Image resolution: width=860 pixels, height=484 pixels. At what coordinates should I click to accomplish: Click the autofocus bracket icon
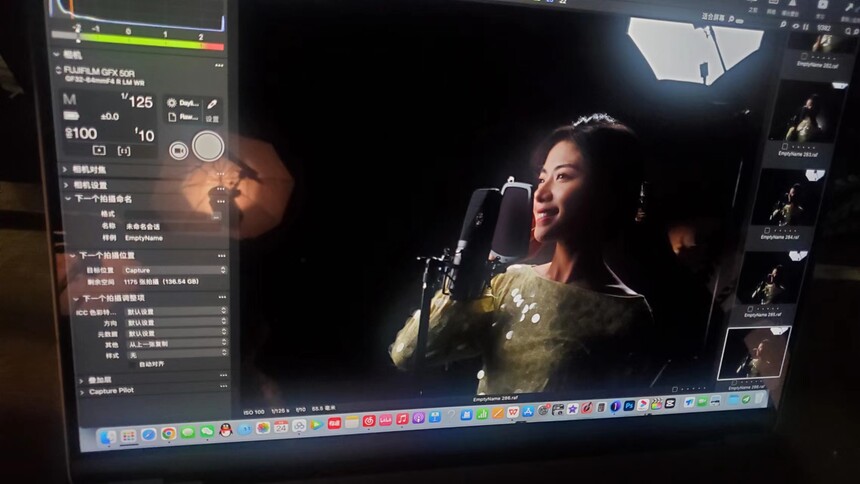point(125,150)
